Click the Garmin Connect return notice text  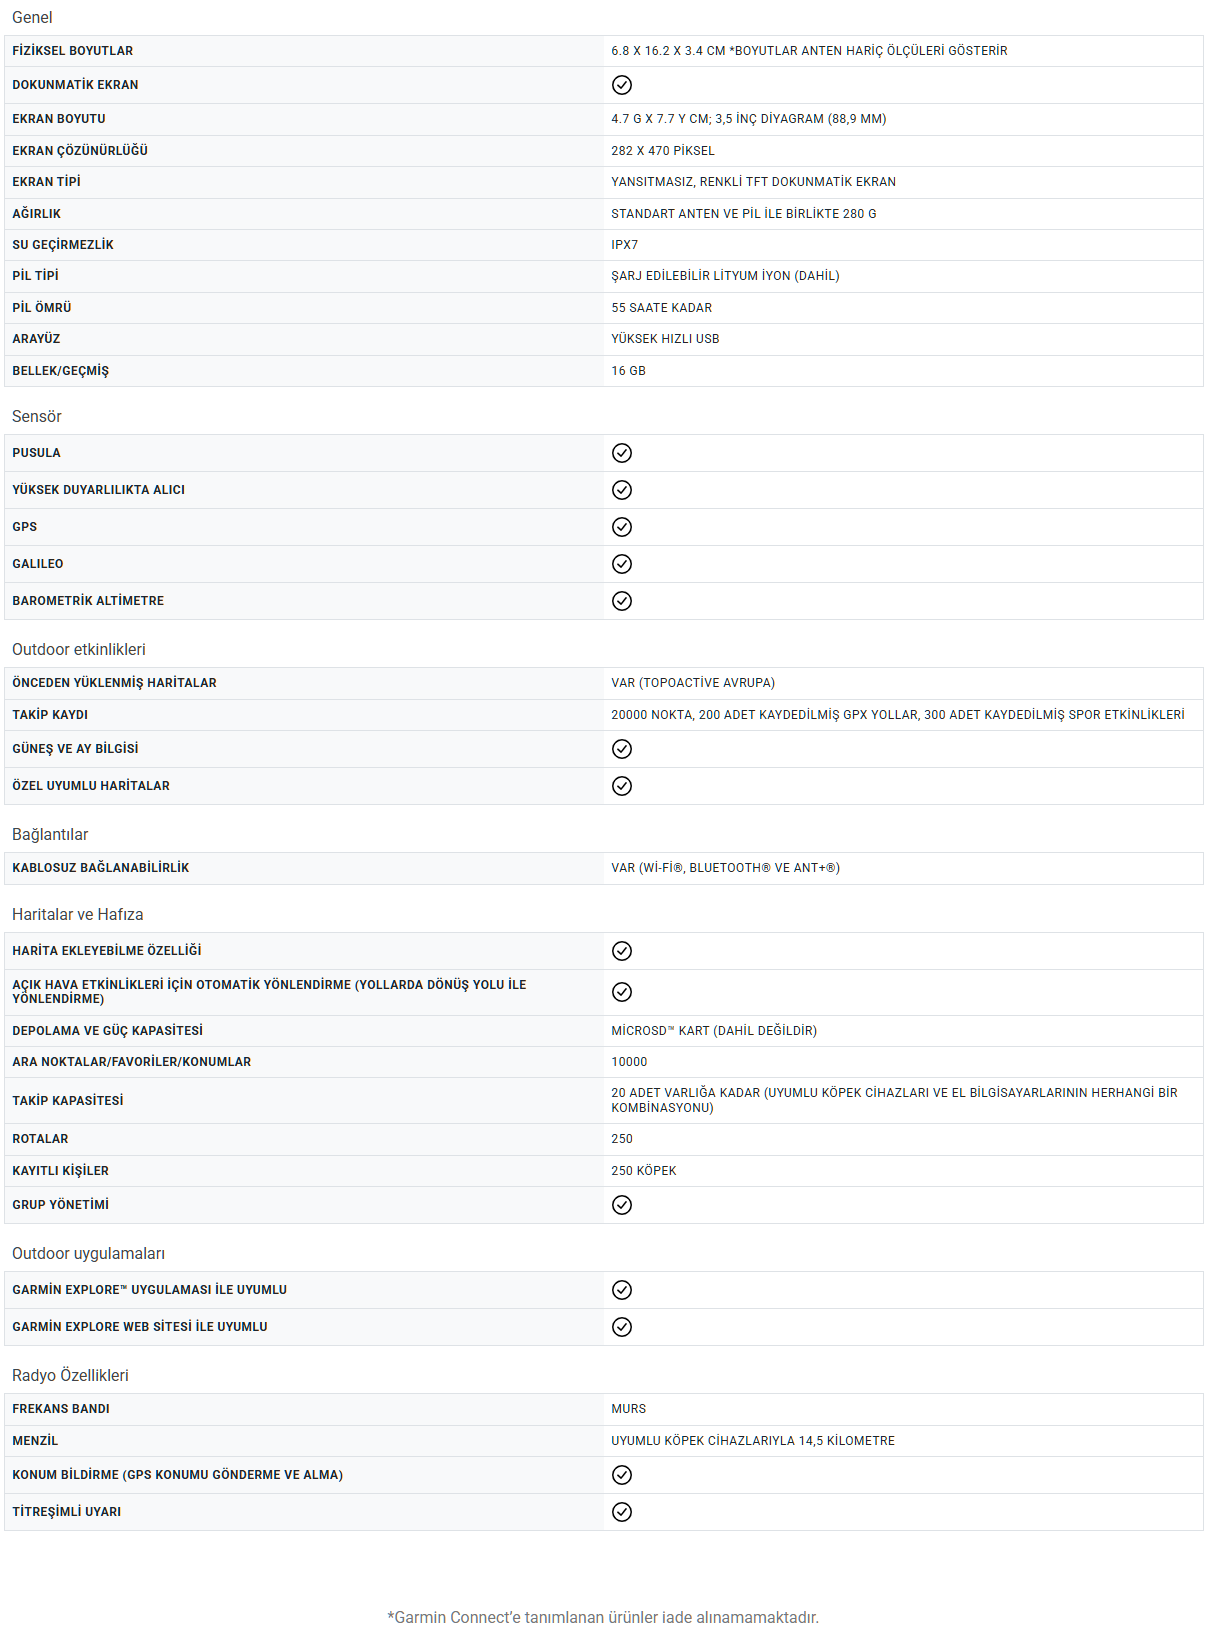coord(603,1618)
